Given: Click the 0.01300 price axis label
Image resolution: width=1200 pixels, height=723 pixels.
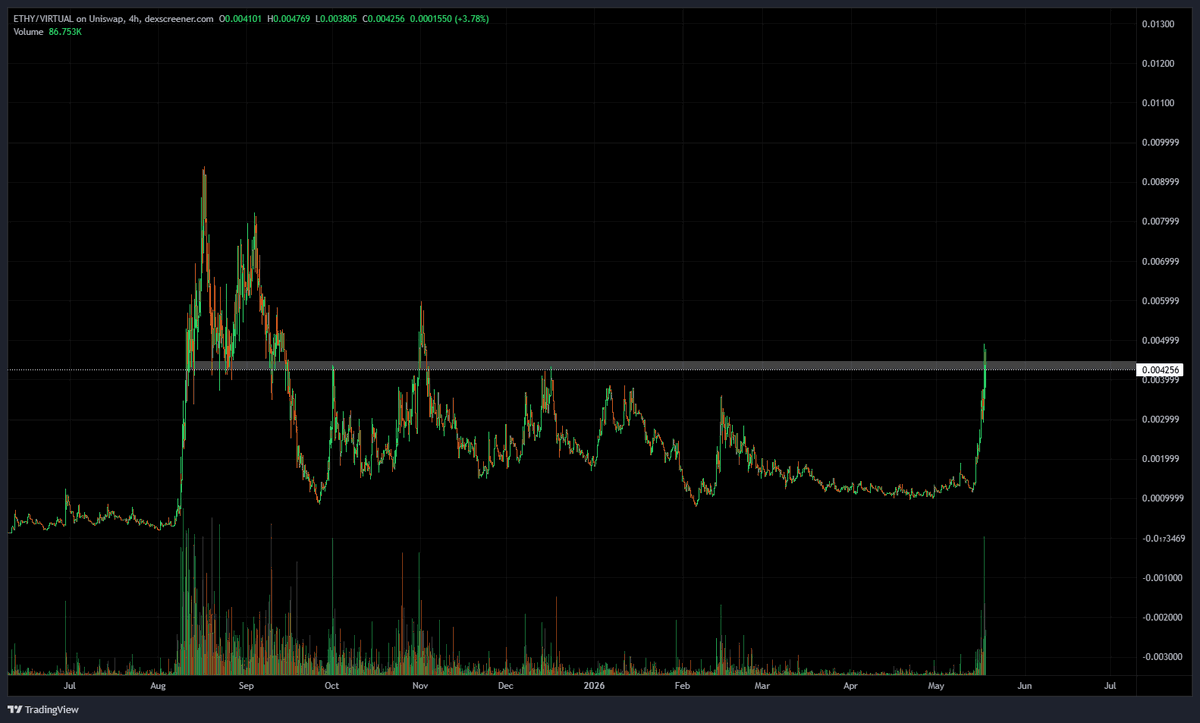Looking at the screenshot, I should coord(1158,24).
